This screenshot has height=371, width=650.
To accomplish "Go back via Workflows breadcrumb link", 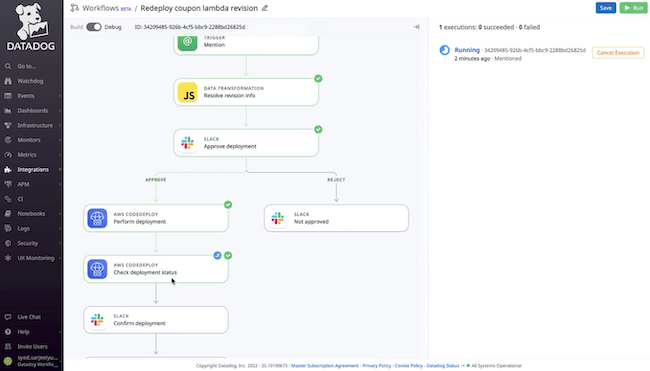I will pyautogui.click(x=100, y=8).
